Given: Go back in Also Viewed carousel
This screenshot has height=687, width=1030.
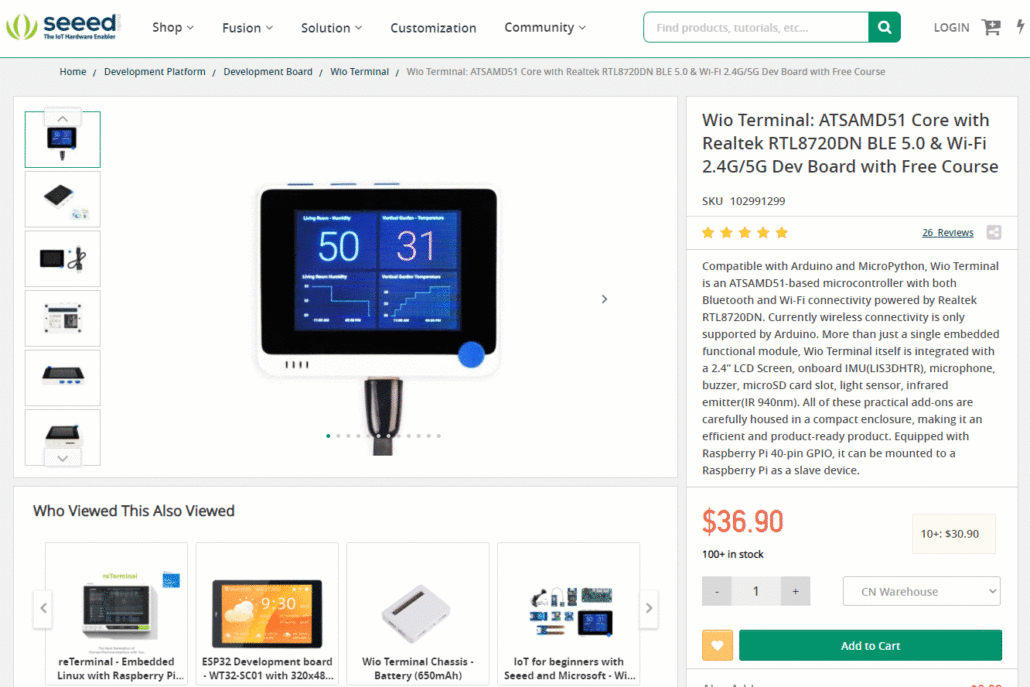Looking at the screenshot, I should 43,608.
